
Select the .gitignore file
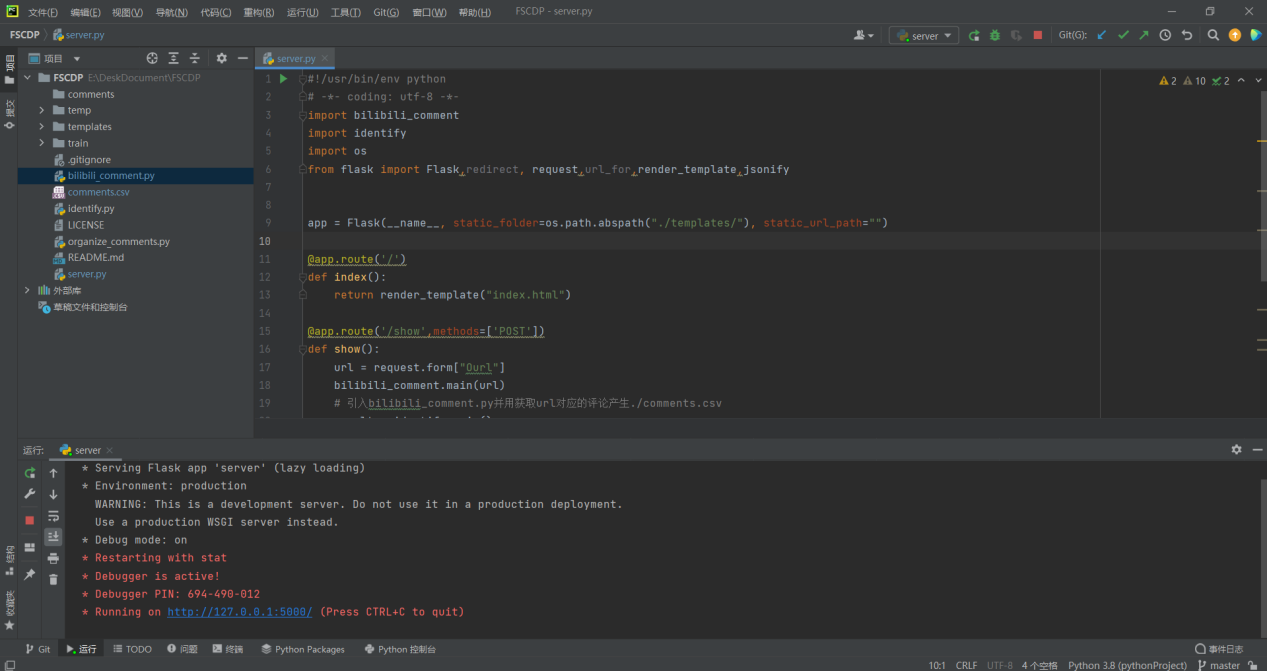click(89, 160)
